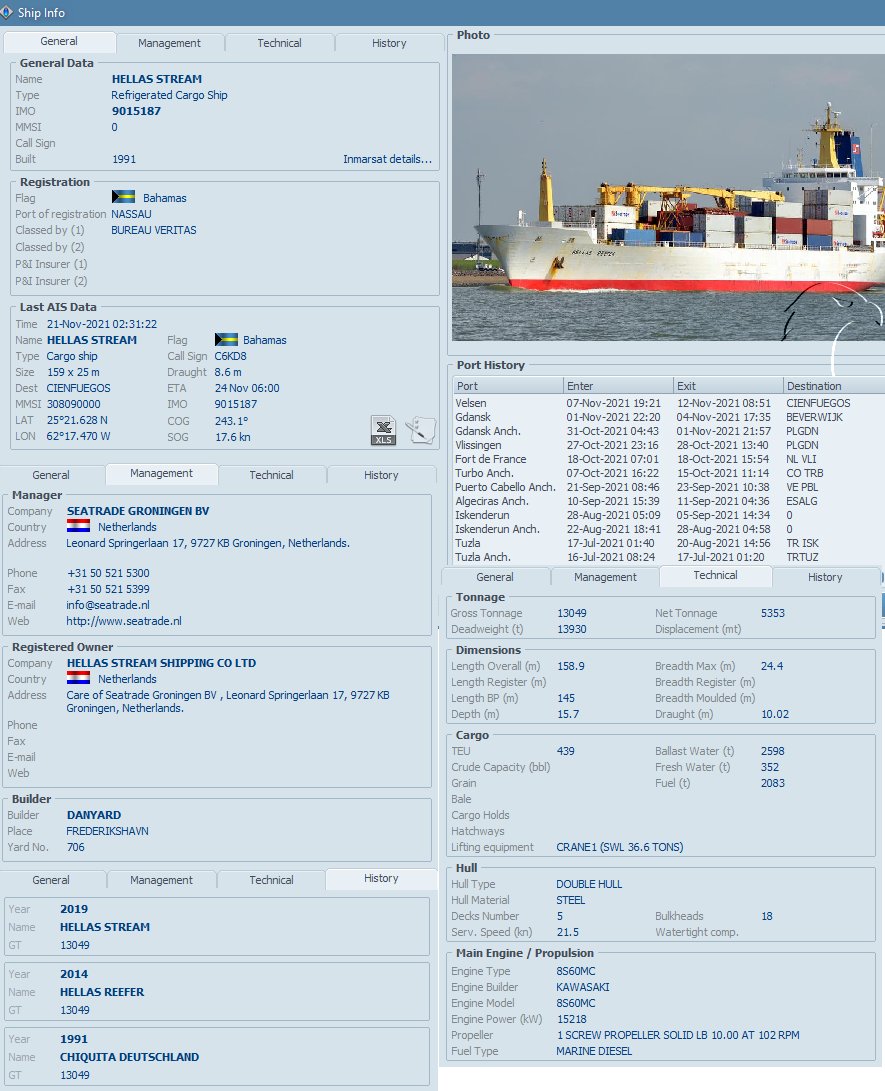Image resolution: width=885 pixels, height=1091 pixels.
Task: Click the 1 SCREW PROPELLER SOLID LB propeller value
Action: click(678, 1035)
